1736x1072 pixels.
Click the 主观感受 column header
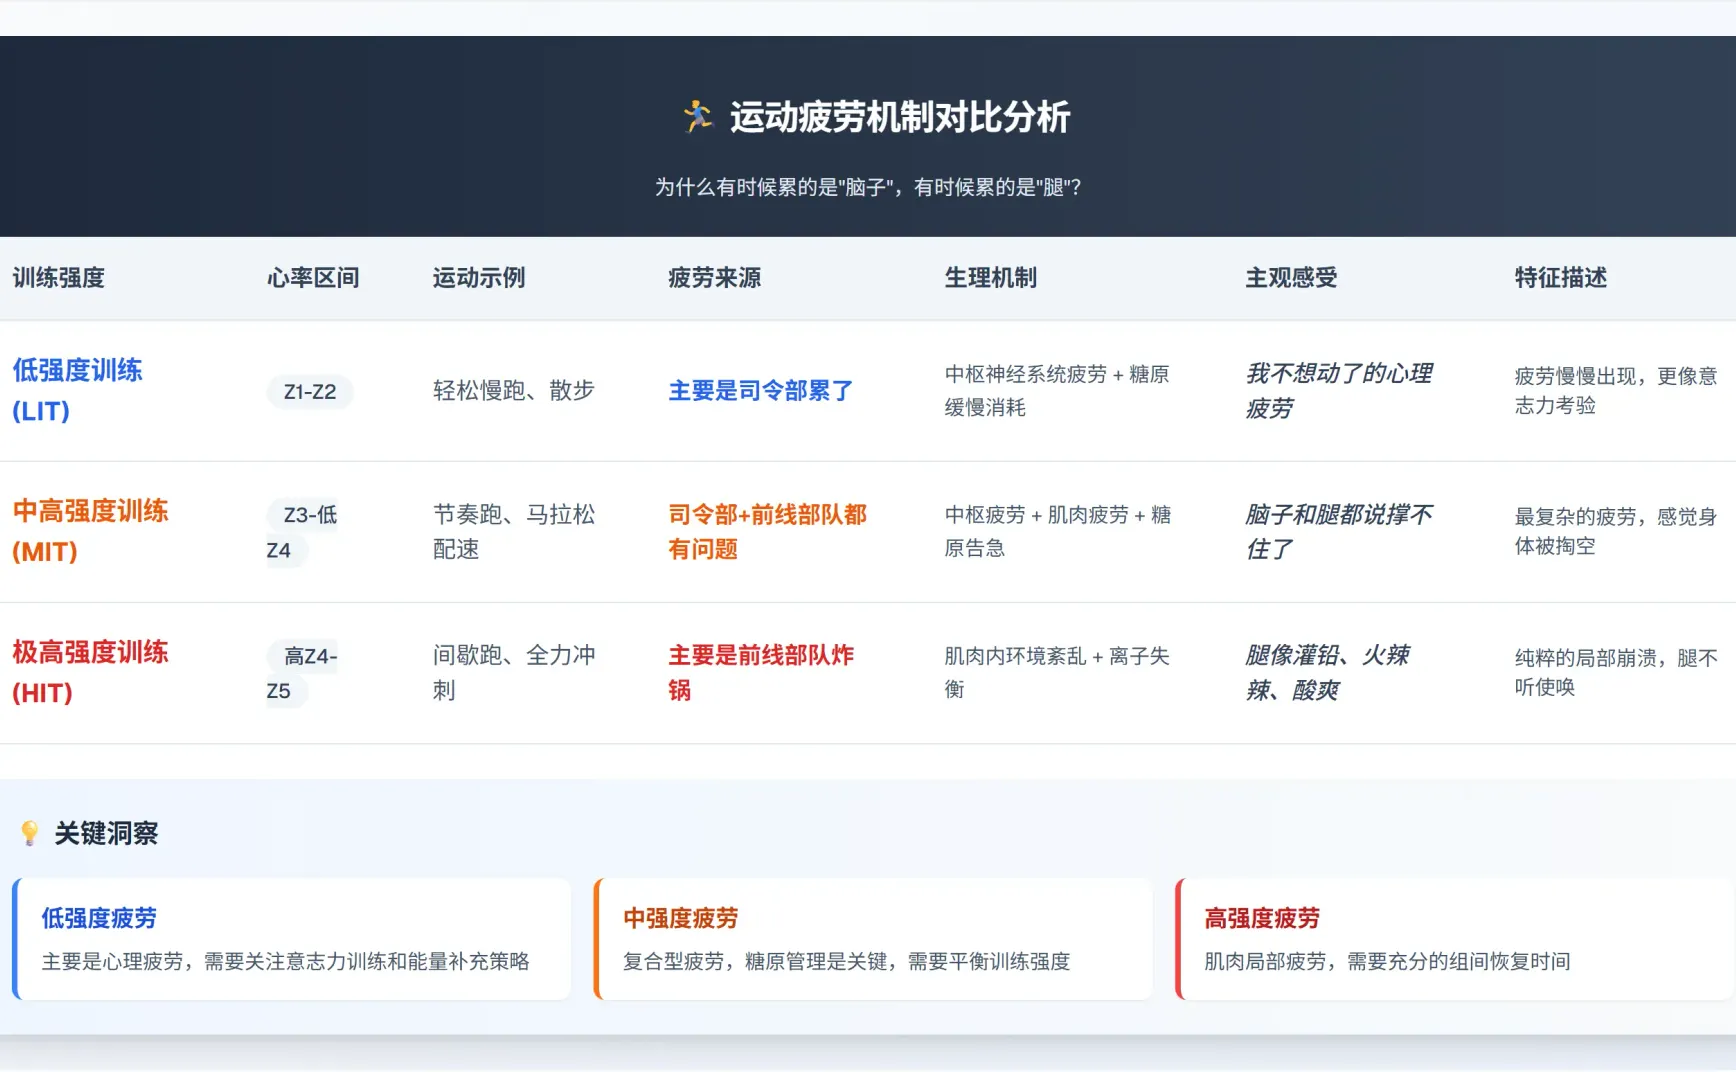1291,278
